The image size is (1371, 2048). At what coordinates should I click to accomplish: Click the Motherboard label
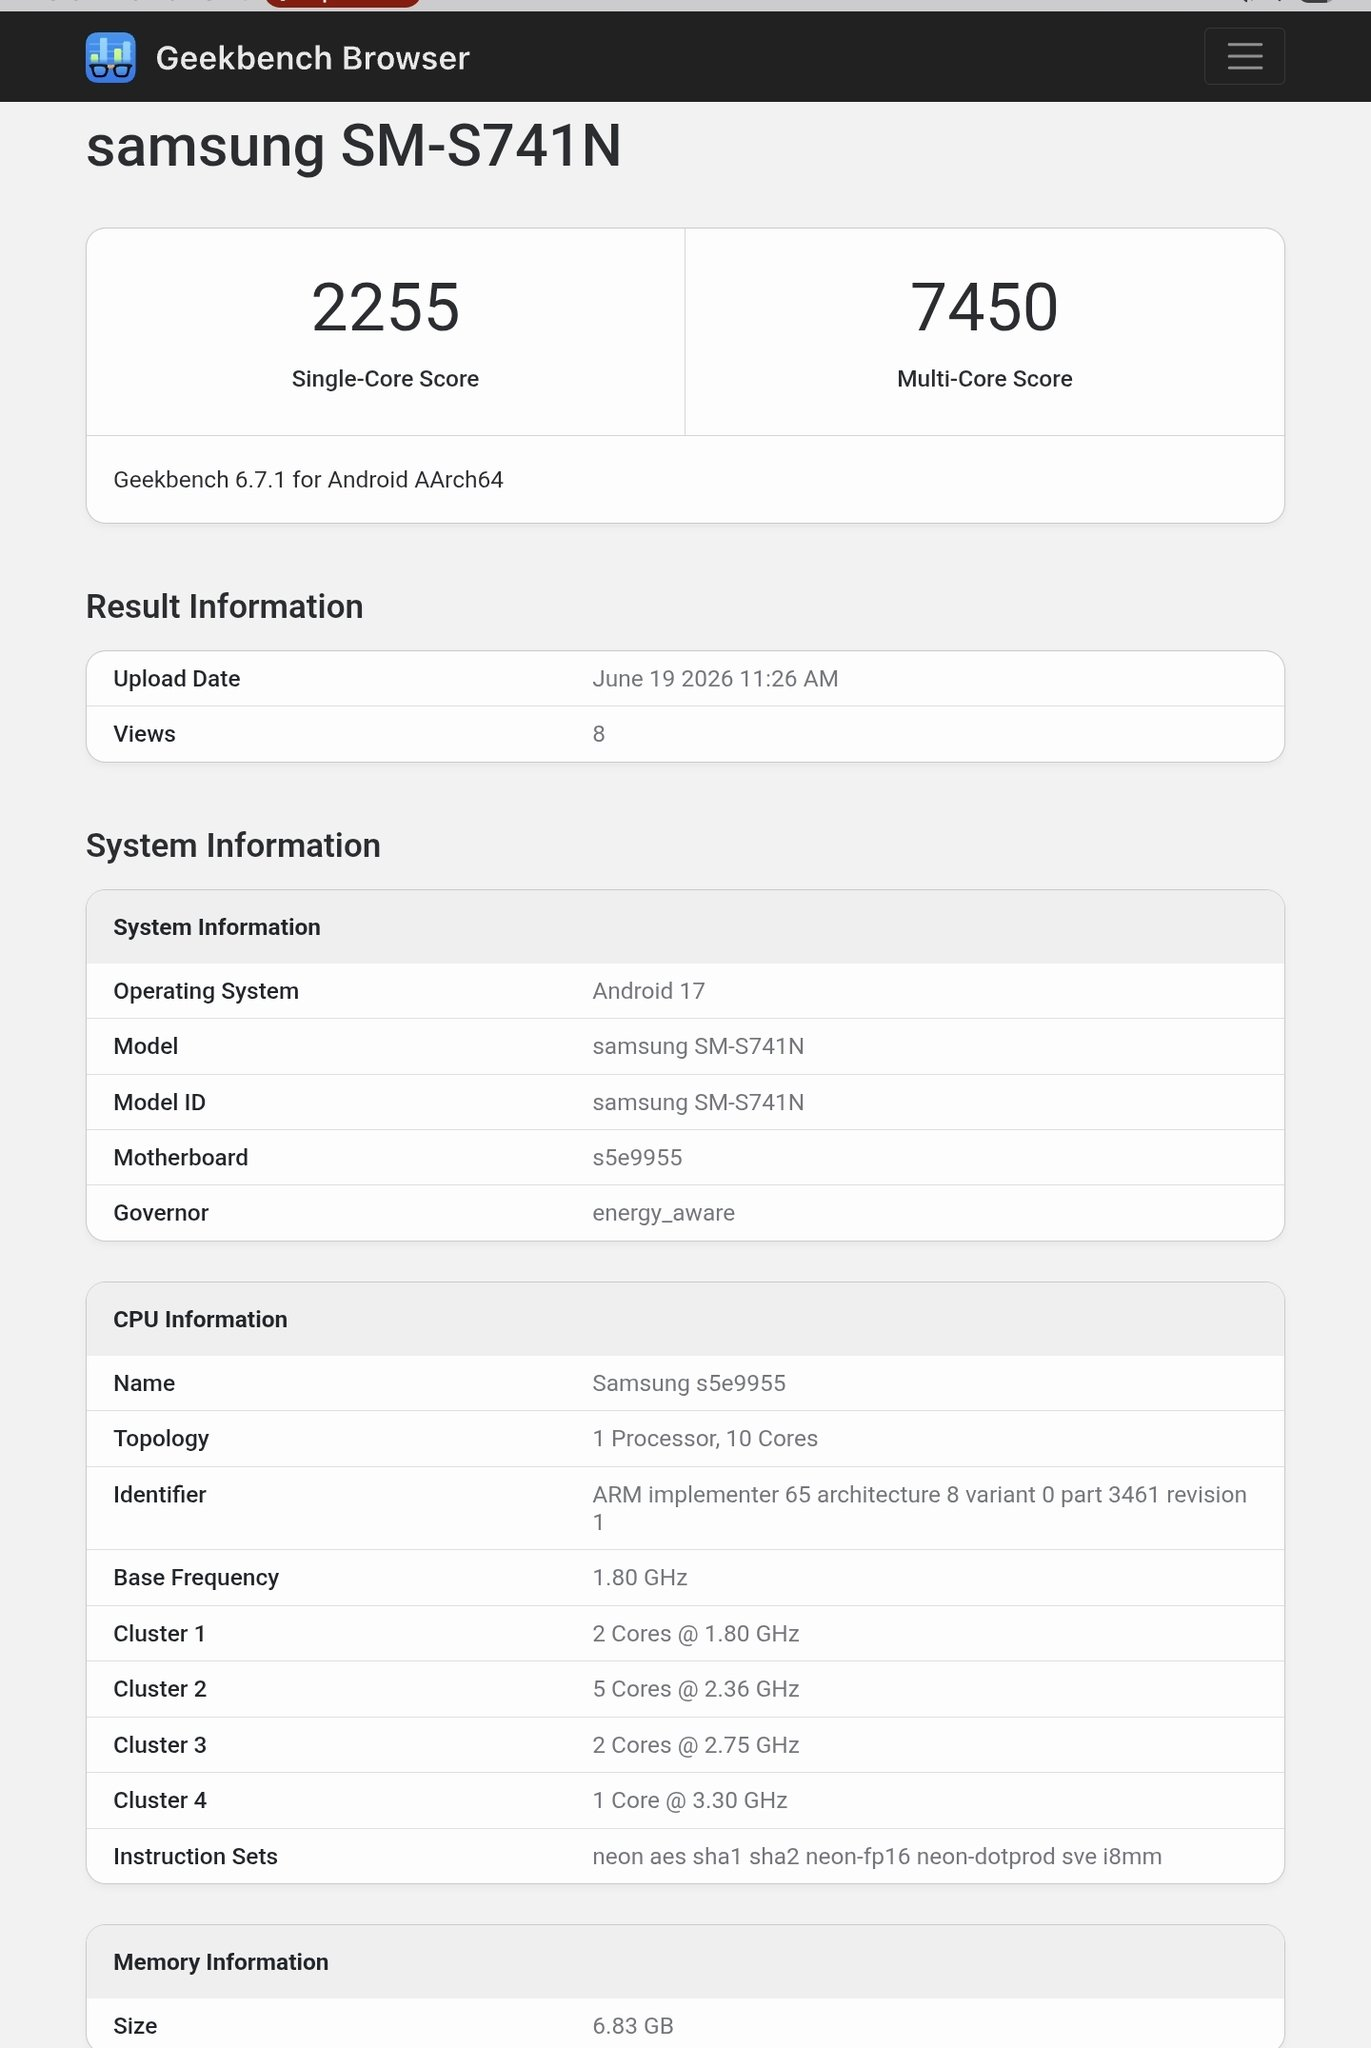(180, 1157)
